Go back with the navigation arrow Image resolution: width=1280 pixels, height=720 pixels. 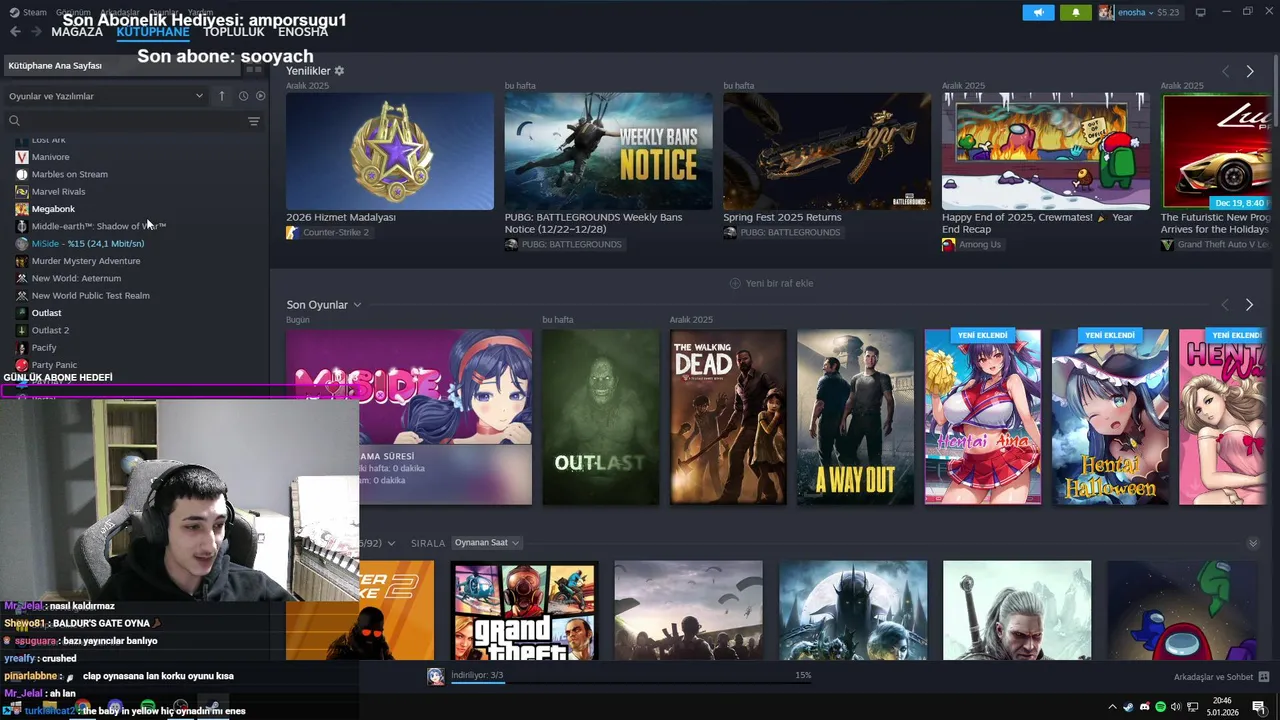pyautogui.click(x=15, y=32)
